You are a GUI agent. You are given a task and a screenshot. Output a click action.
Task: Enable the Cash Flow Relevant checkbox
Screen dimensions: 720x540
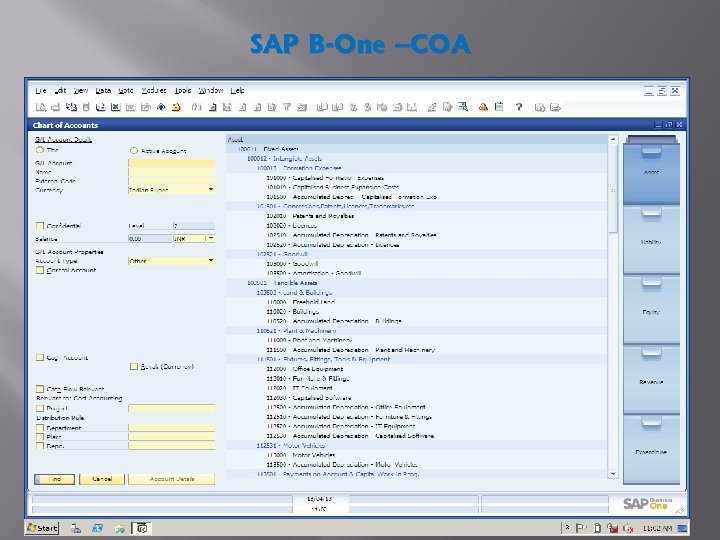point(40,389)
